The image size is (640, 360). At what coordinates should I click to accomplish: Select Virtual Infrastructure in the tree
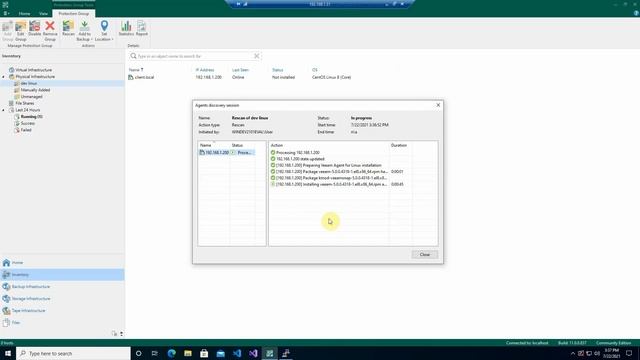tap(33, 70)
